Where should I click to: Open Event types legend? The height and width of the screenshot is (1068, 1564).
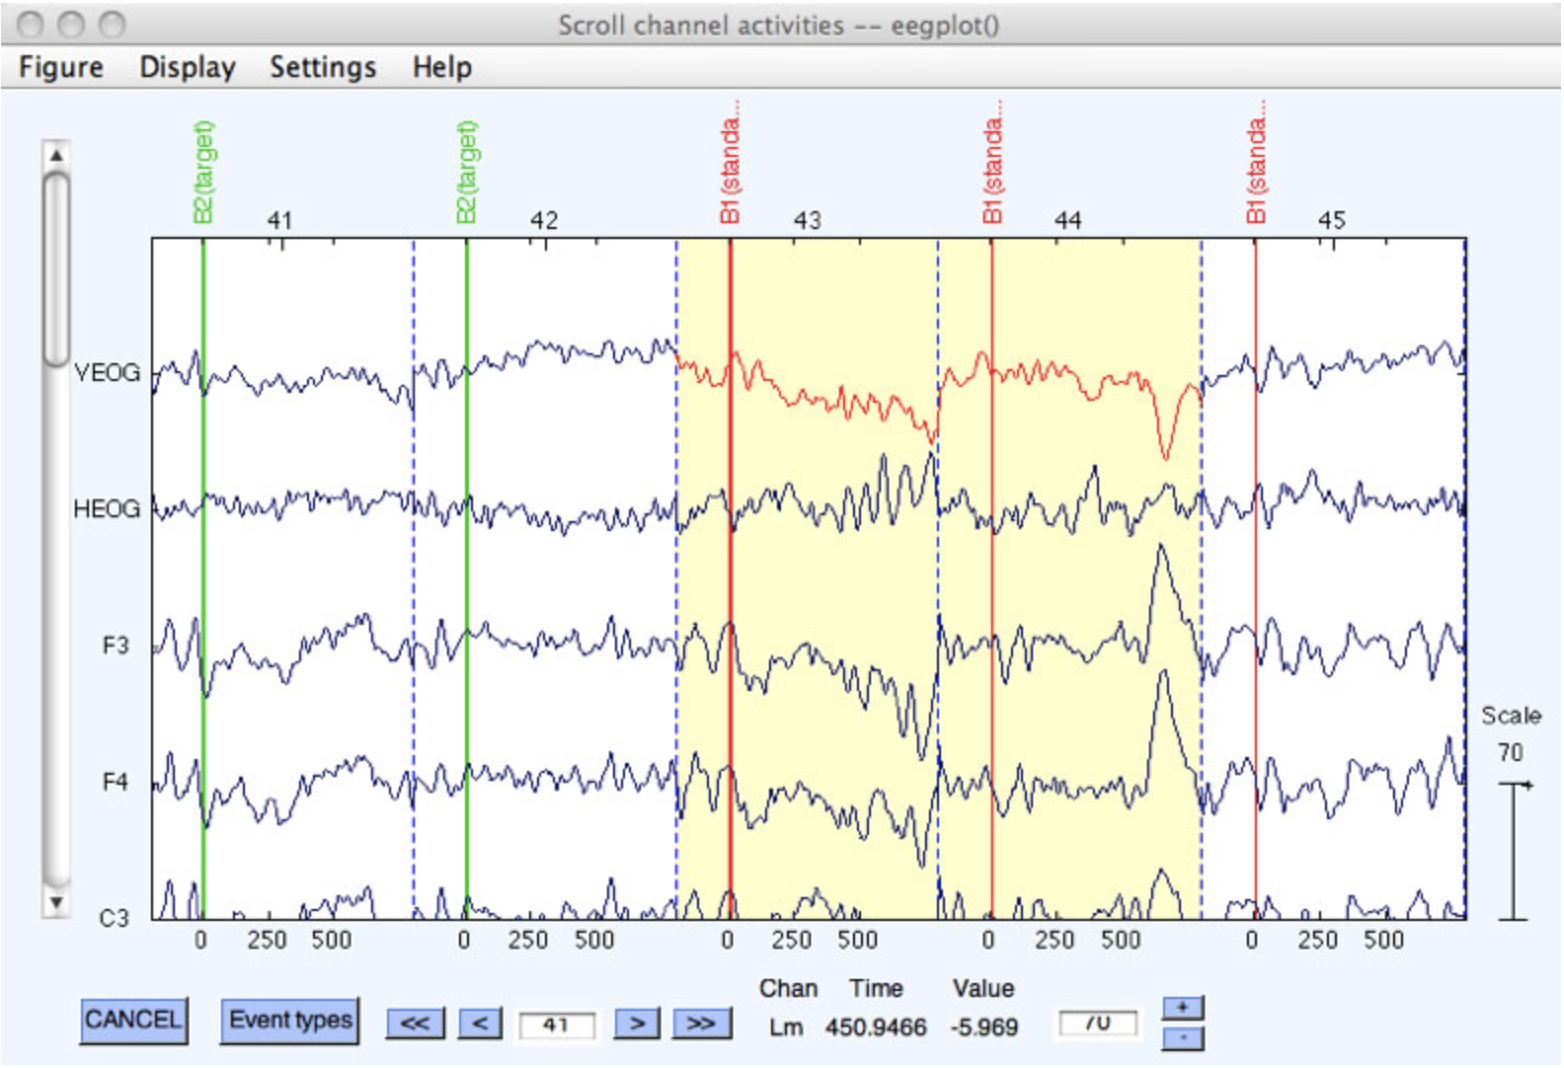pos(290,1020)
